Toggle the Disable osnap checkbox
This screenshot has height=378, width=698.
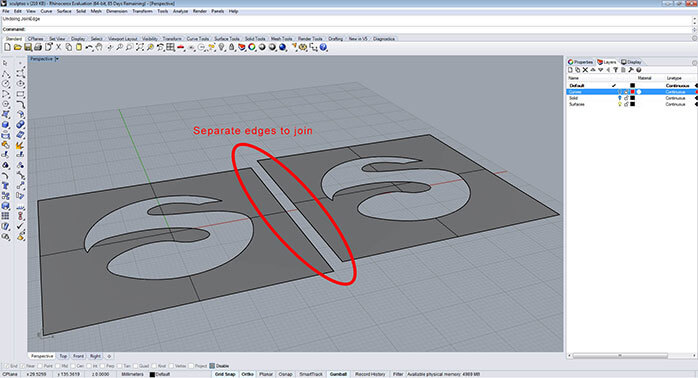point(212,366)
